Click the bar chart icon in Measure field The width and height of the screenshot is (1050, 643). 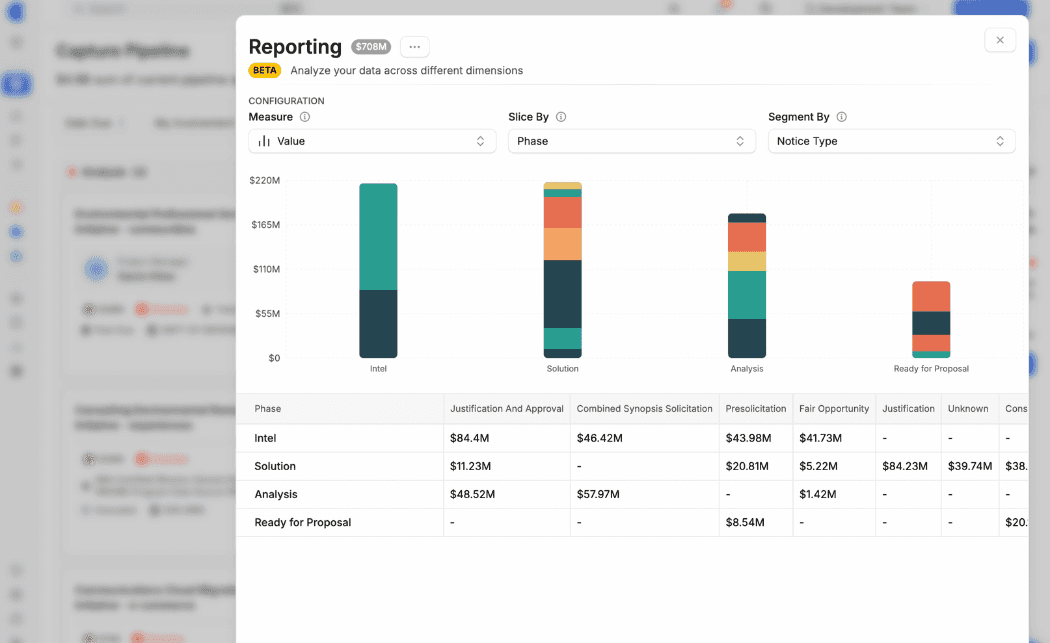click(265, 141)
